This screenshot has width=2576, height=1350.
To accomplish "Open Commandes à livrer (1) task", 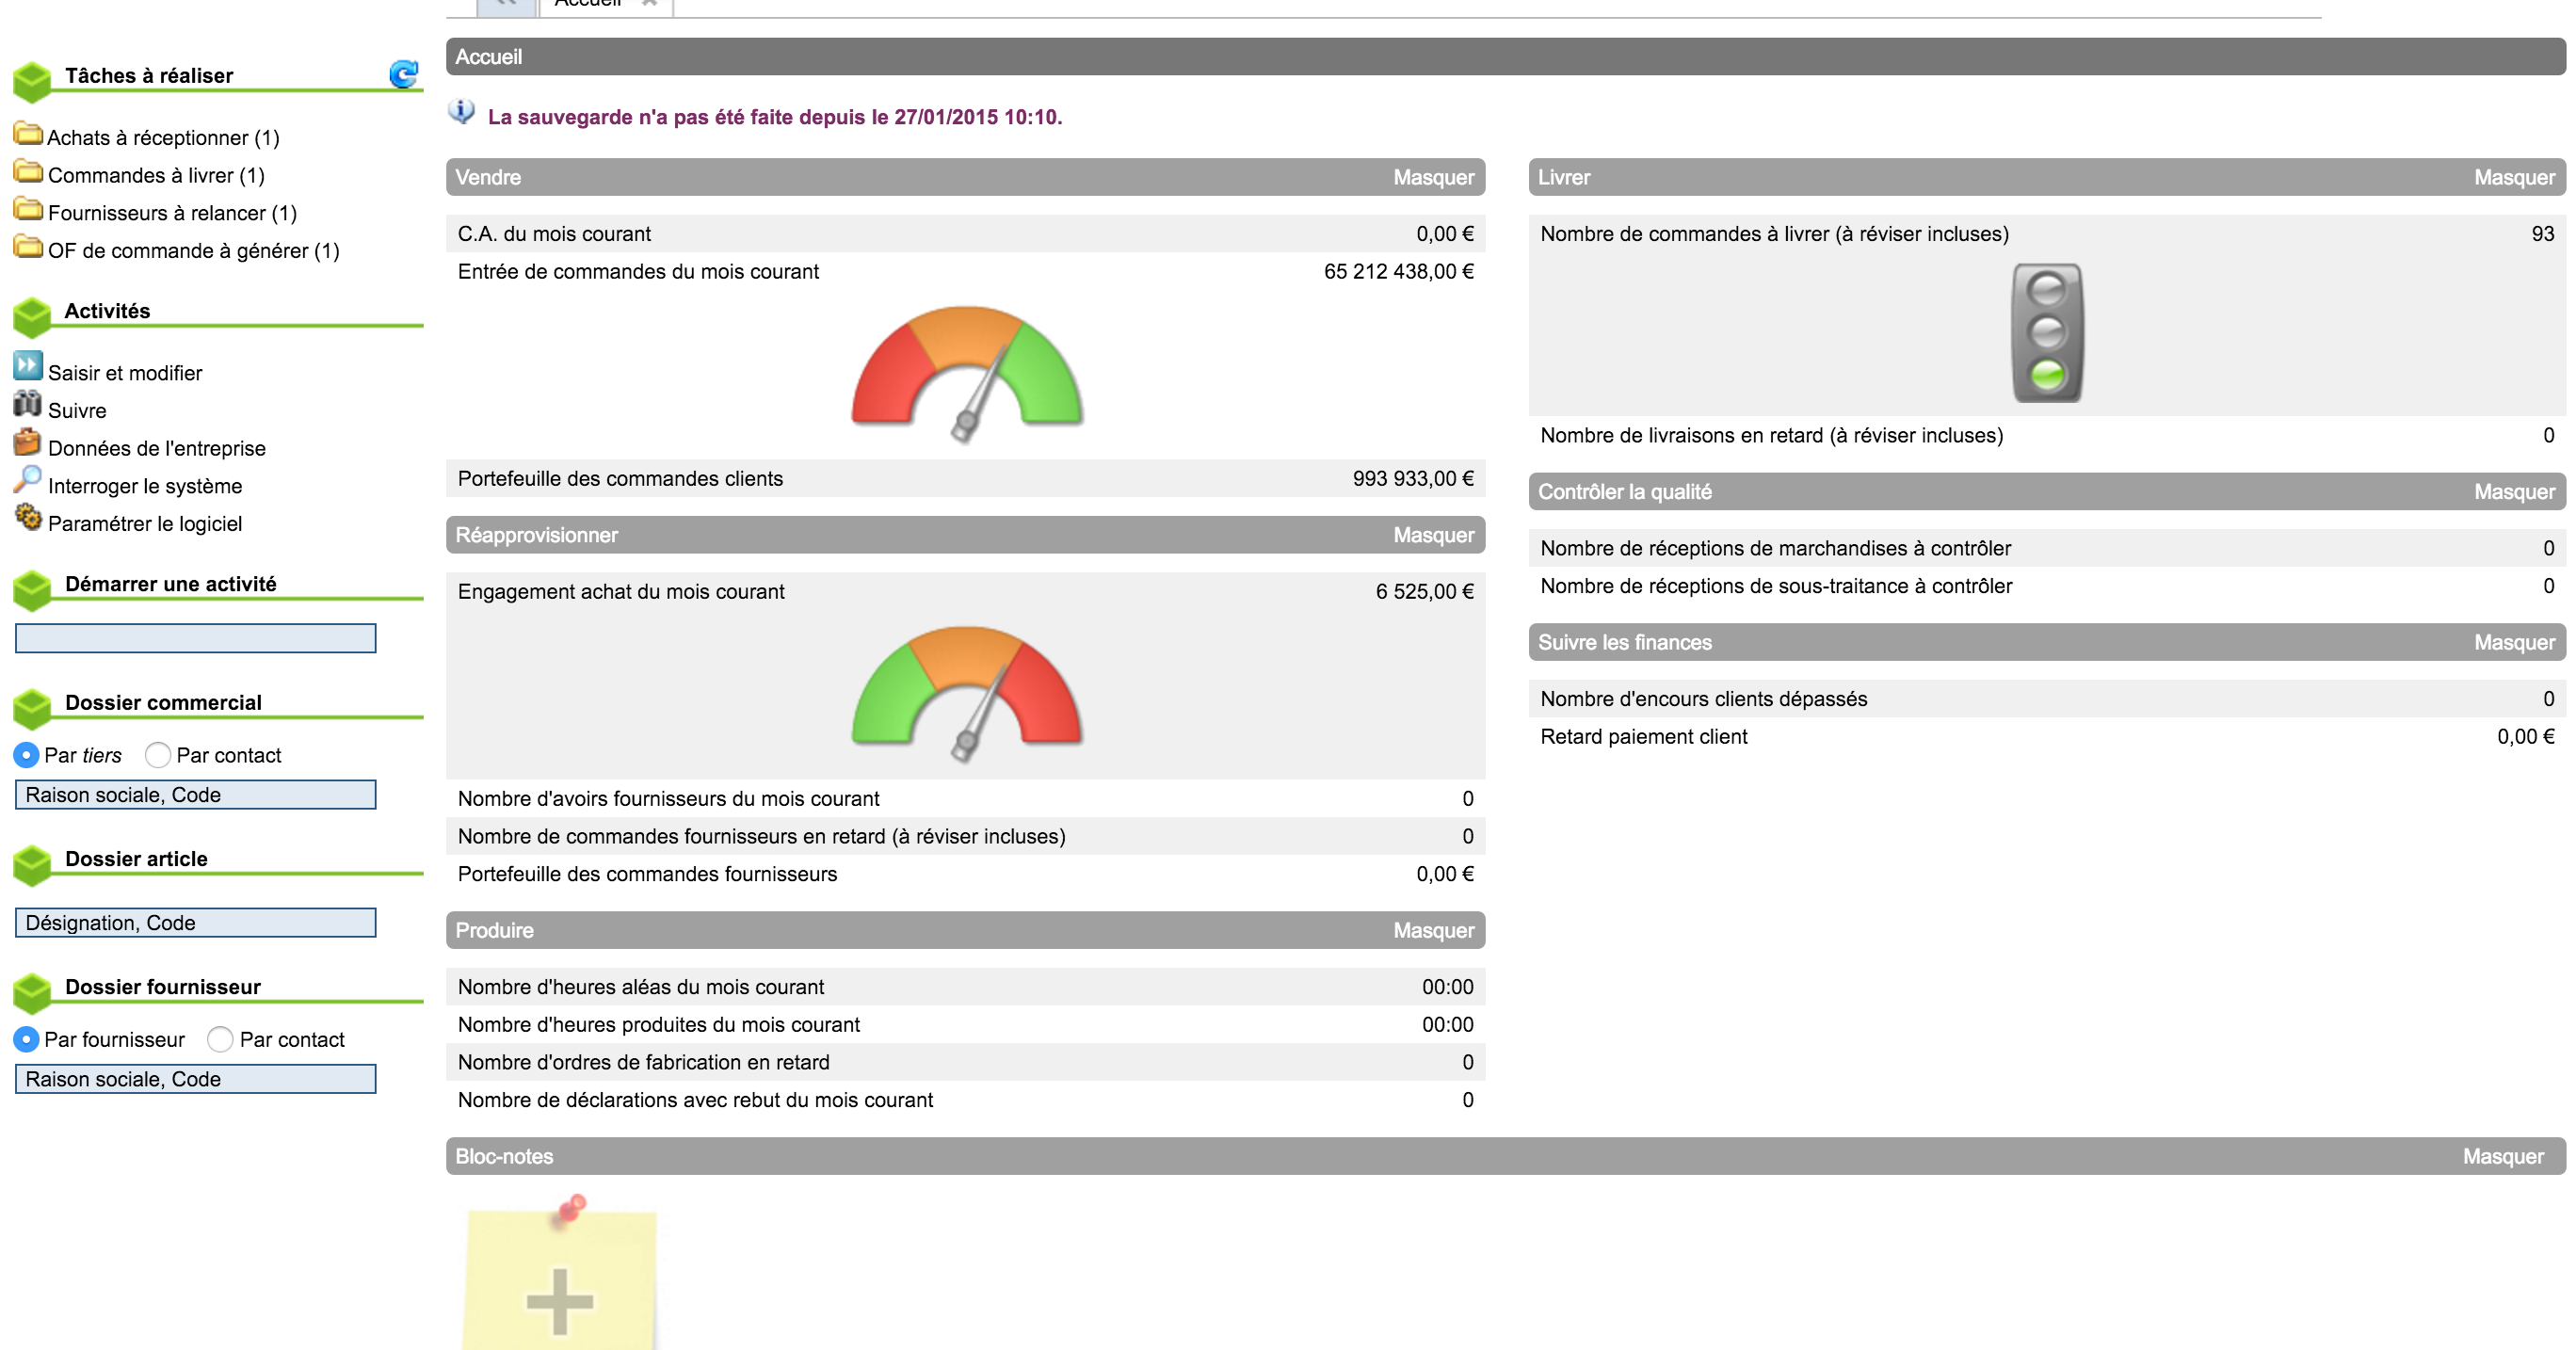I will click(x=156, y=176).
